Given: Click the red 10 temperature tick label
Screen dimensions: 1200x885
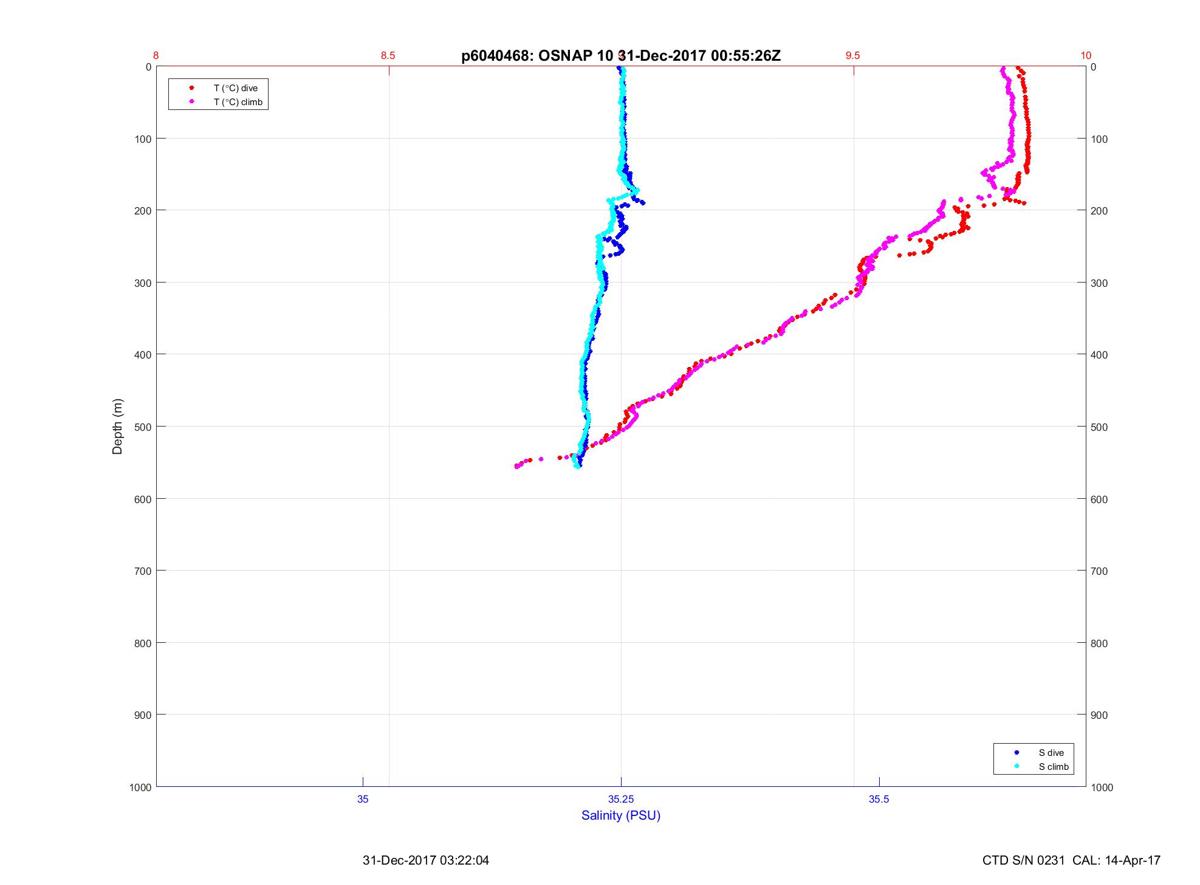Looking at the screenshot, I should [1086, 56].
